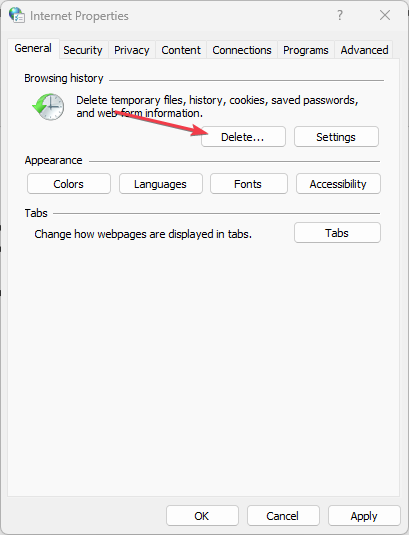Open the Content tab
The width and height of the screenshot is (409, 535).
181,50
